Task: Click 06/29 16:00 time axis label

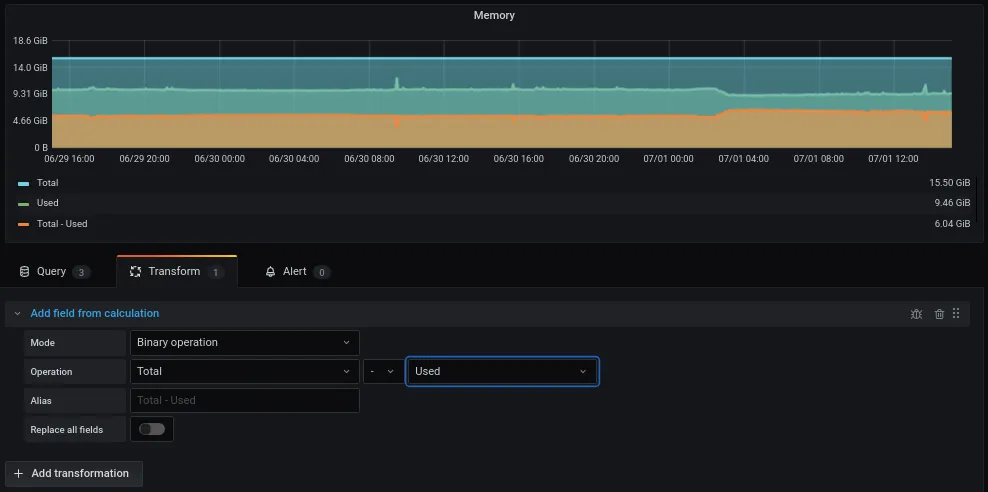Action: point(69,159)
